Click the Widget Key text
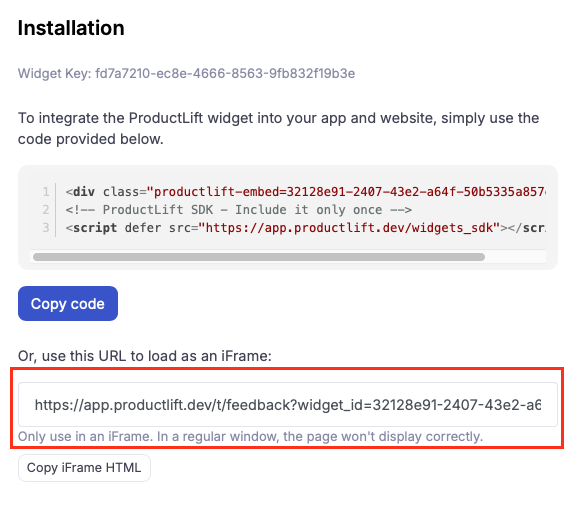The image size is (573, 506). coord(186,73)
